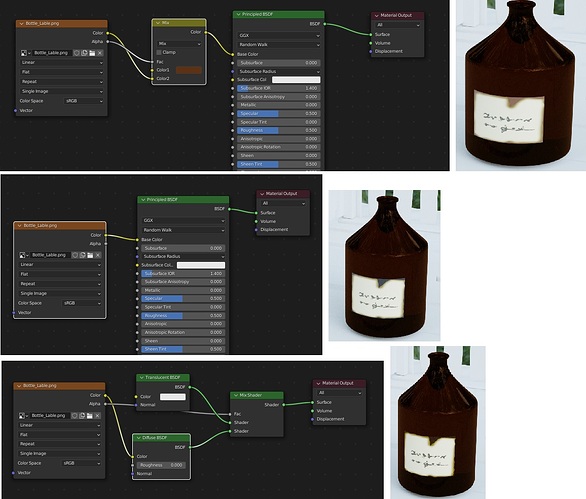Click Normal socket on Diffuse BSDF node

coord(132,474)
